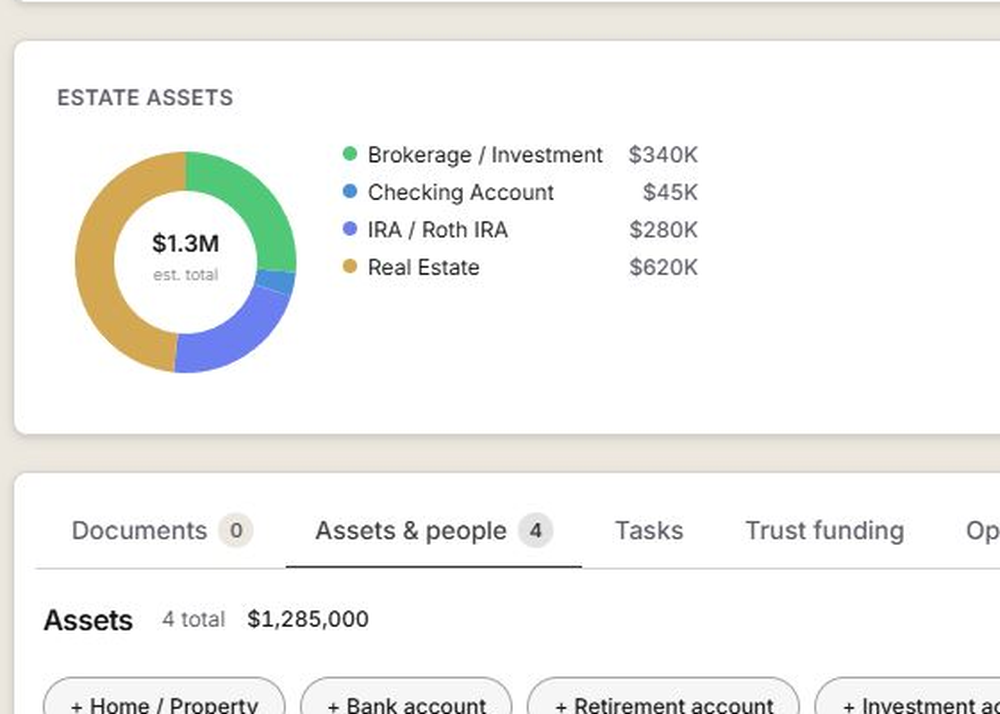This screenshot has width=1000, height=714.
Task: Click the $280K value
Action: coord(663,230)
